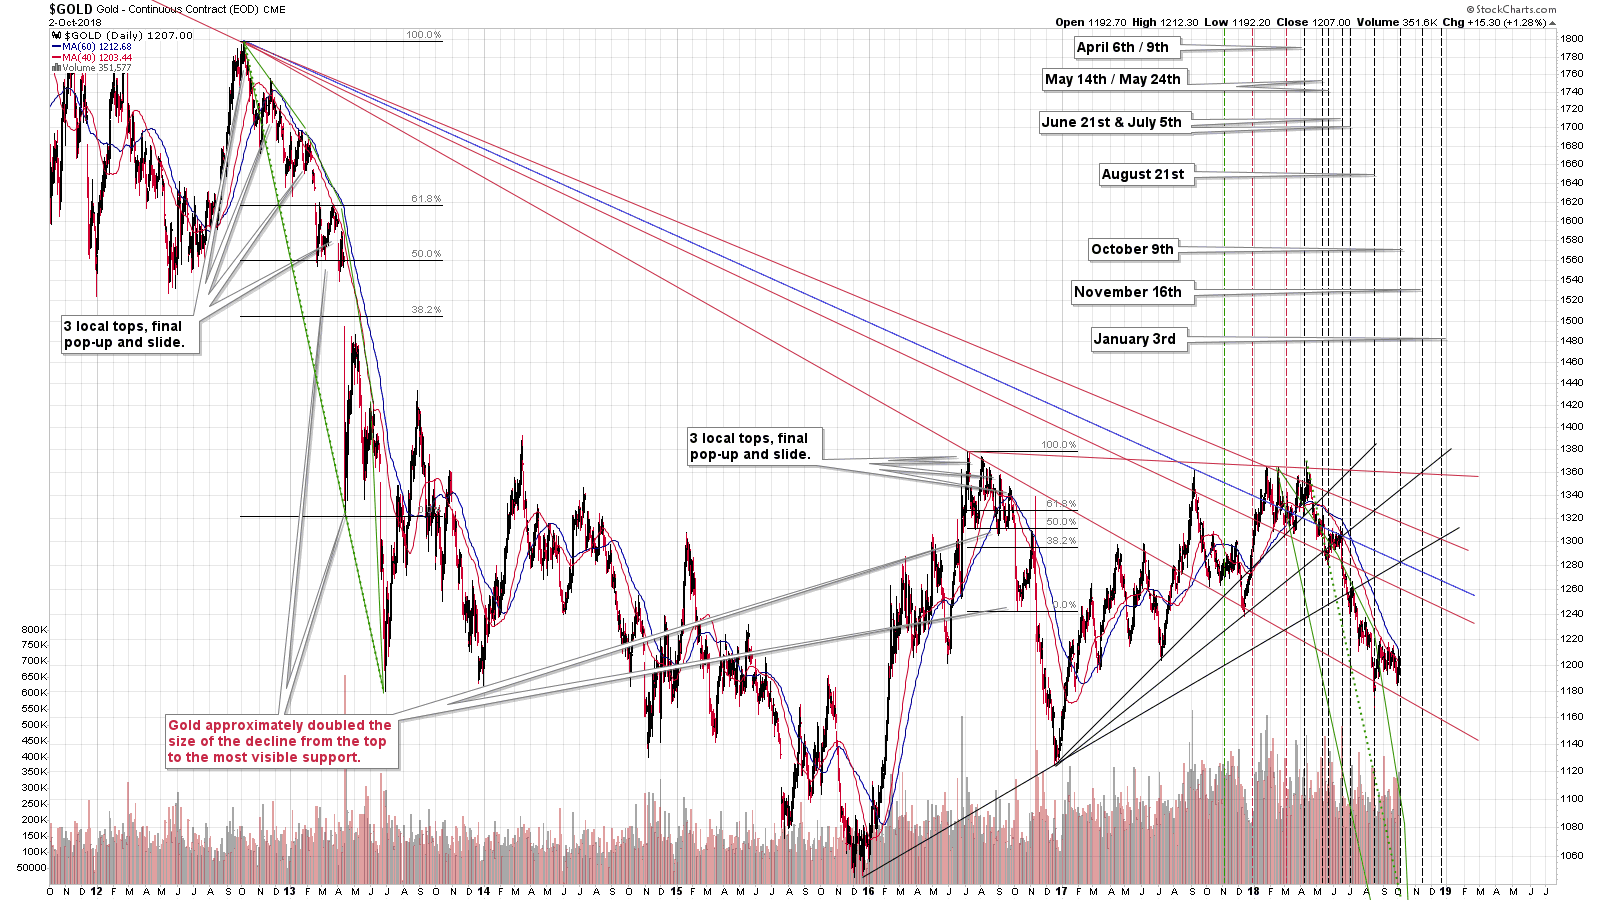1600x900 pixels.
Task: Click the 100.0% Fibonacci label at 2016 top
Action: coord(1059,445)
